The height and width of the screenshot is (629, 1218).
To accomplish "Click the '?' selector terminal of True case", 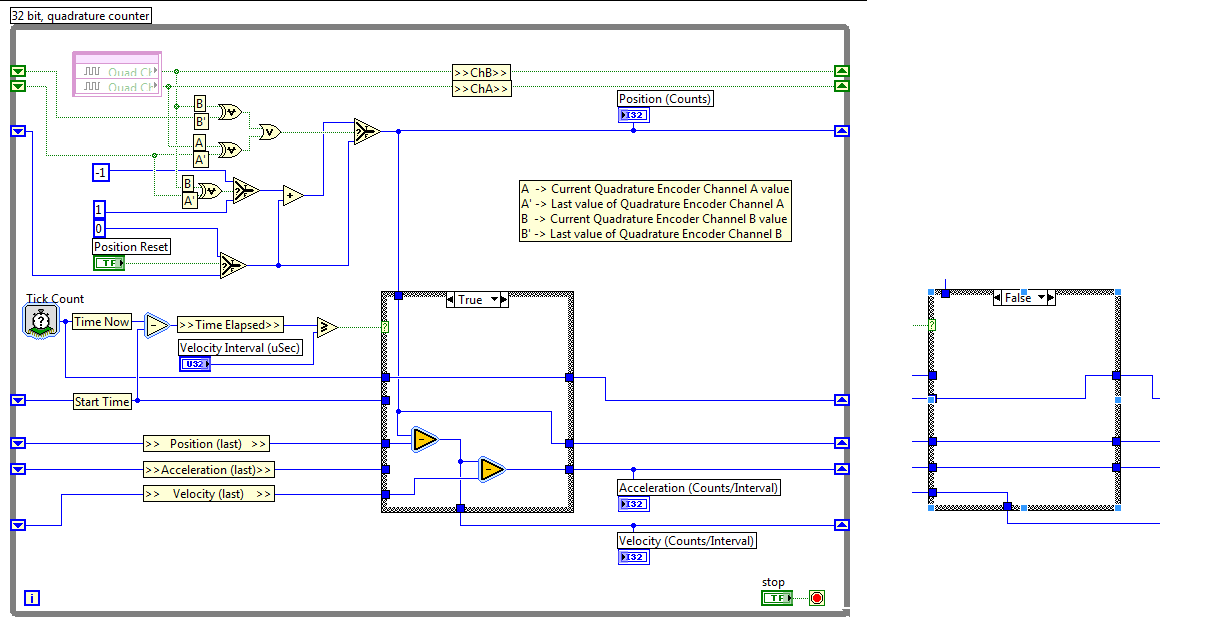I will (x=385, y=327).
